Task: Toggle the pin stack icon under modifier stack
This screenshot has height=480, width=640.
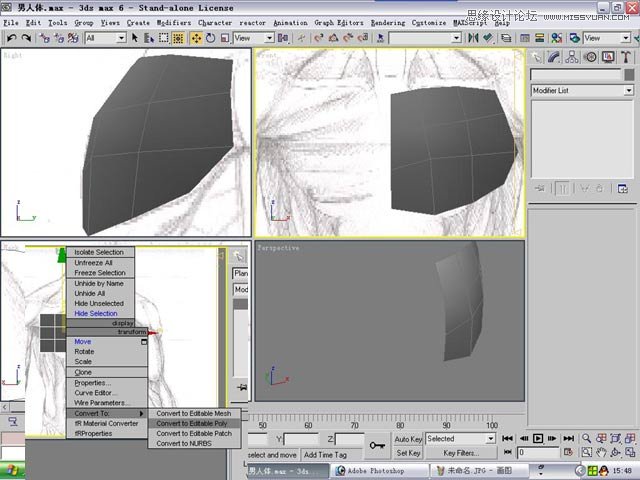Action: [540, 187]
